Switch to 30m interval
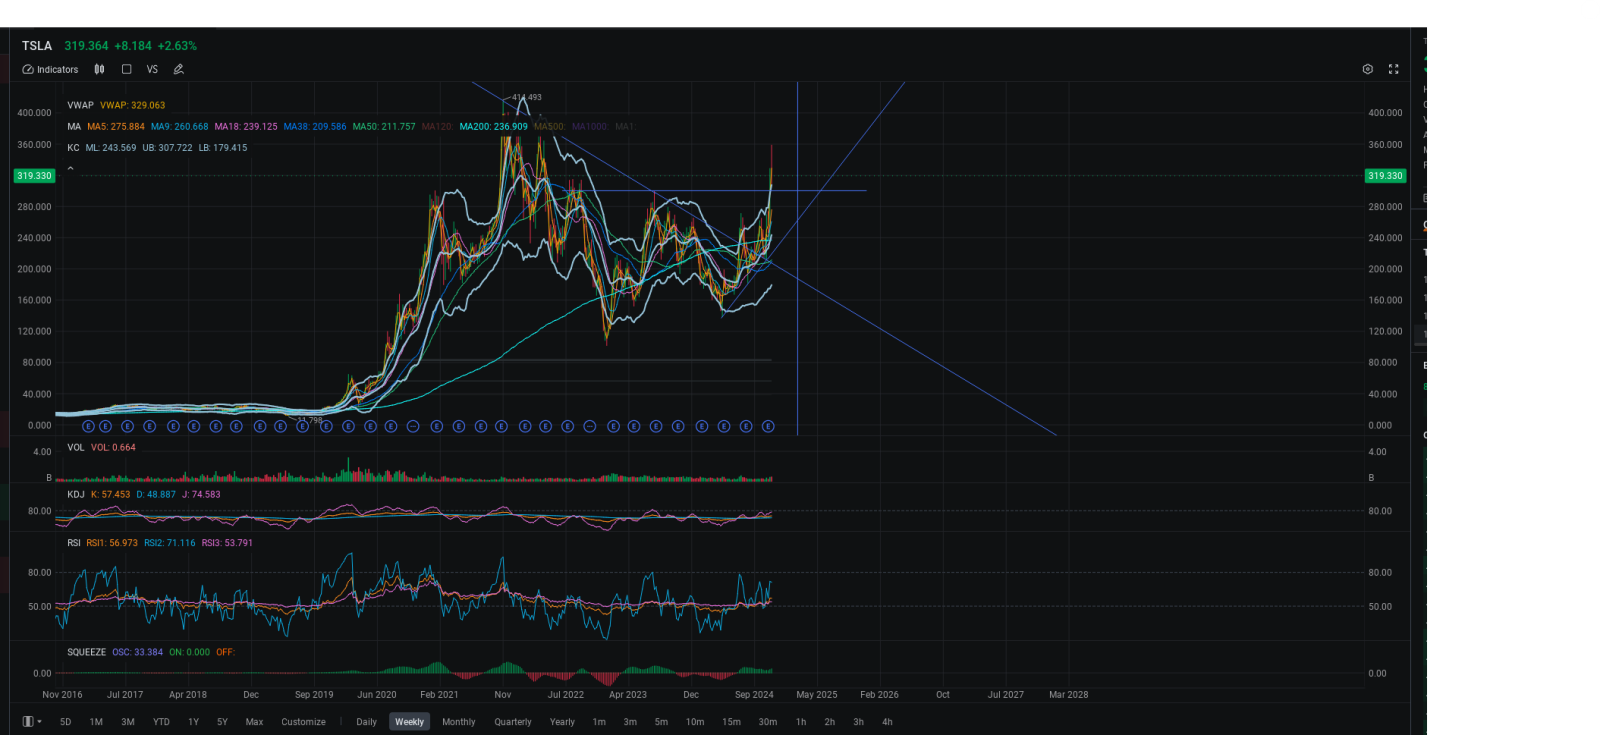 (x=768, y=722)
